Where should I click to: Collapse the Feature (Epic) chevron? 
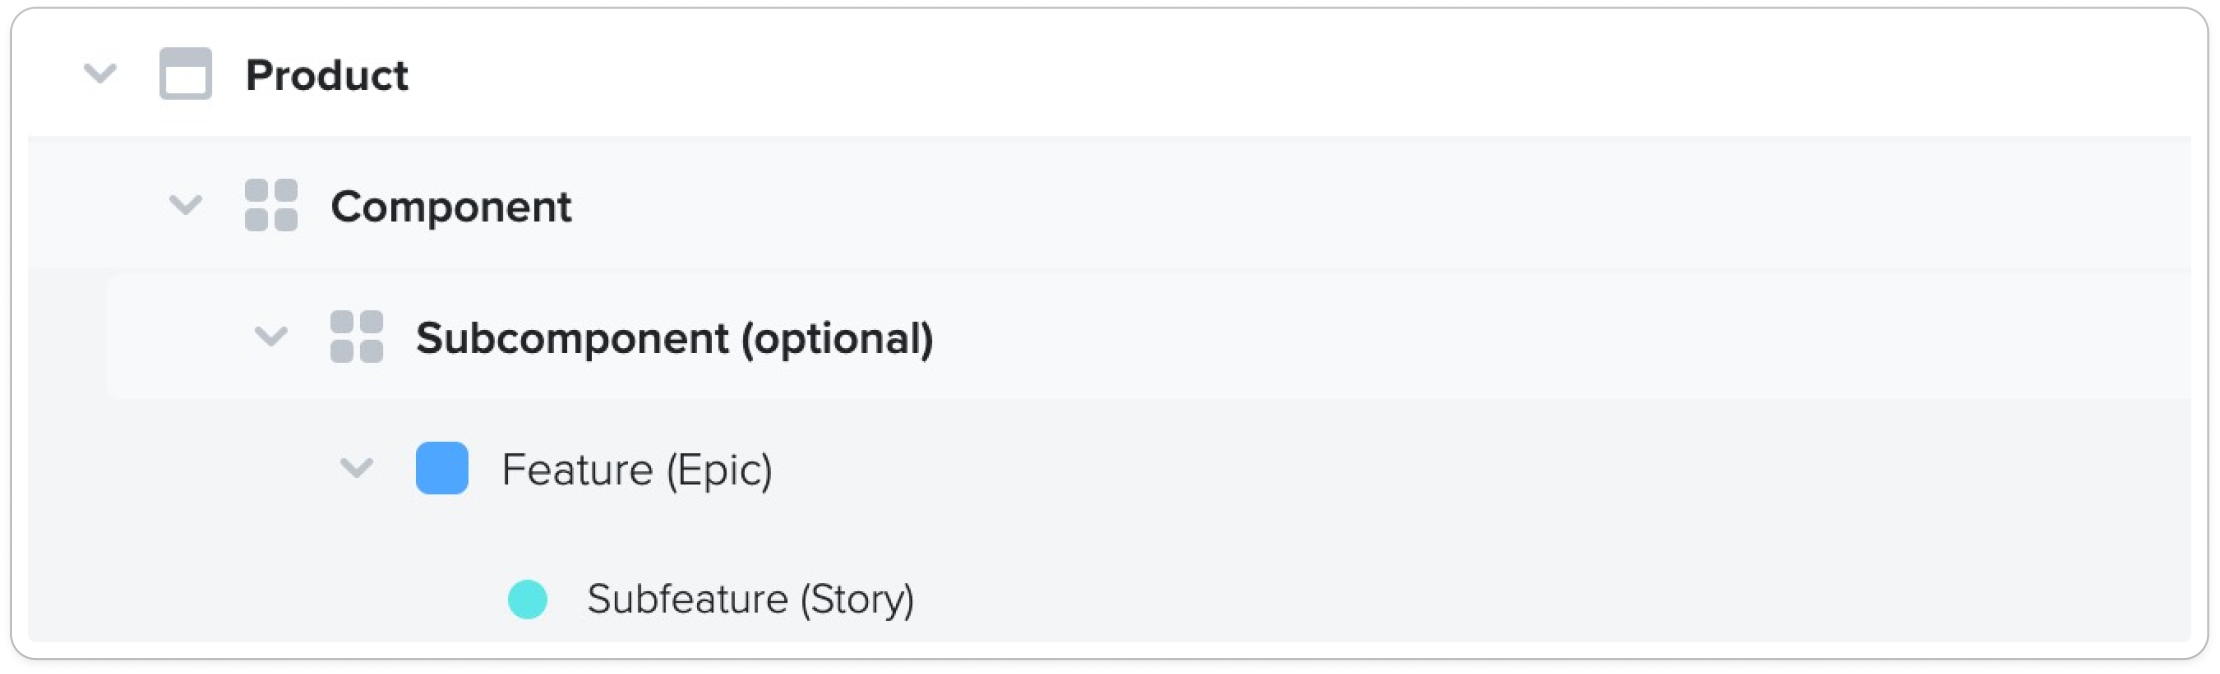point(357,468)
